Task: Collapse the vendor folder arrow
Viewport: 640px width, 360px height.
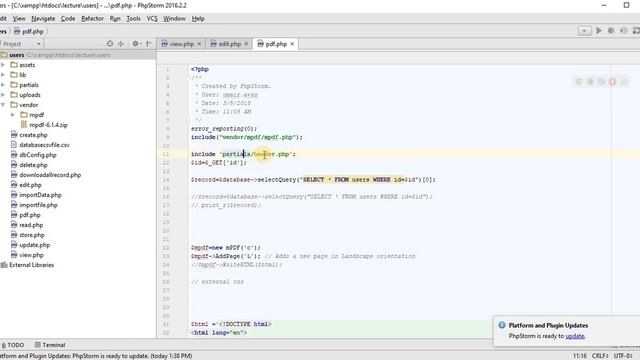Action: 3,105
